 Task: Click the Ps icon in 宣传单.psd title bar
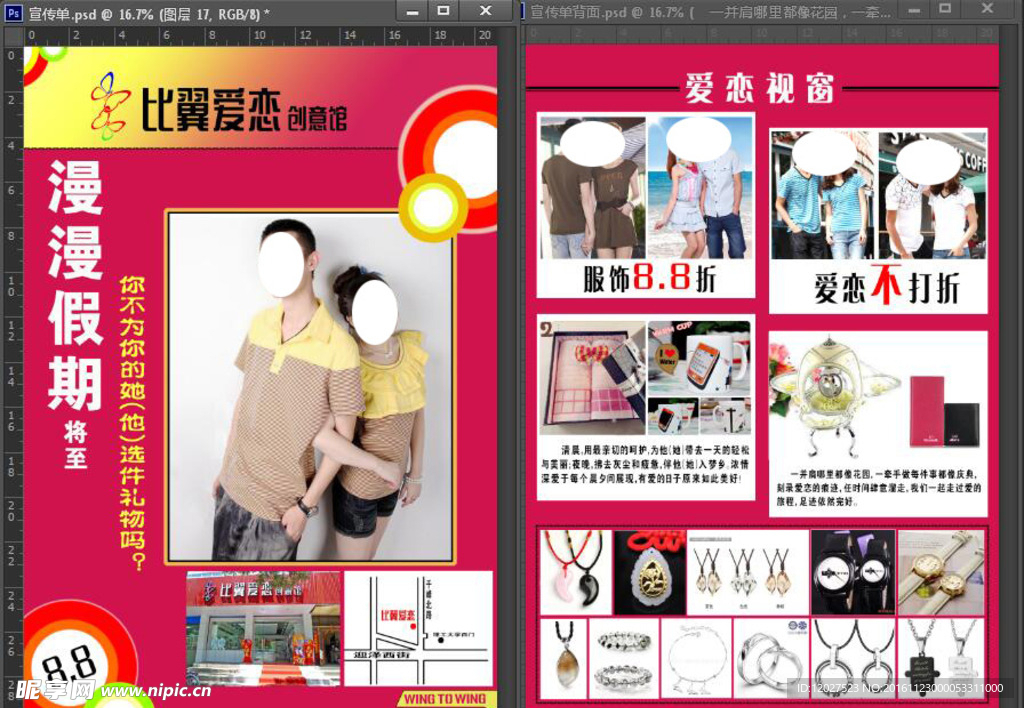click(14, 12)
